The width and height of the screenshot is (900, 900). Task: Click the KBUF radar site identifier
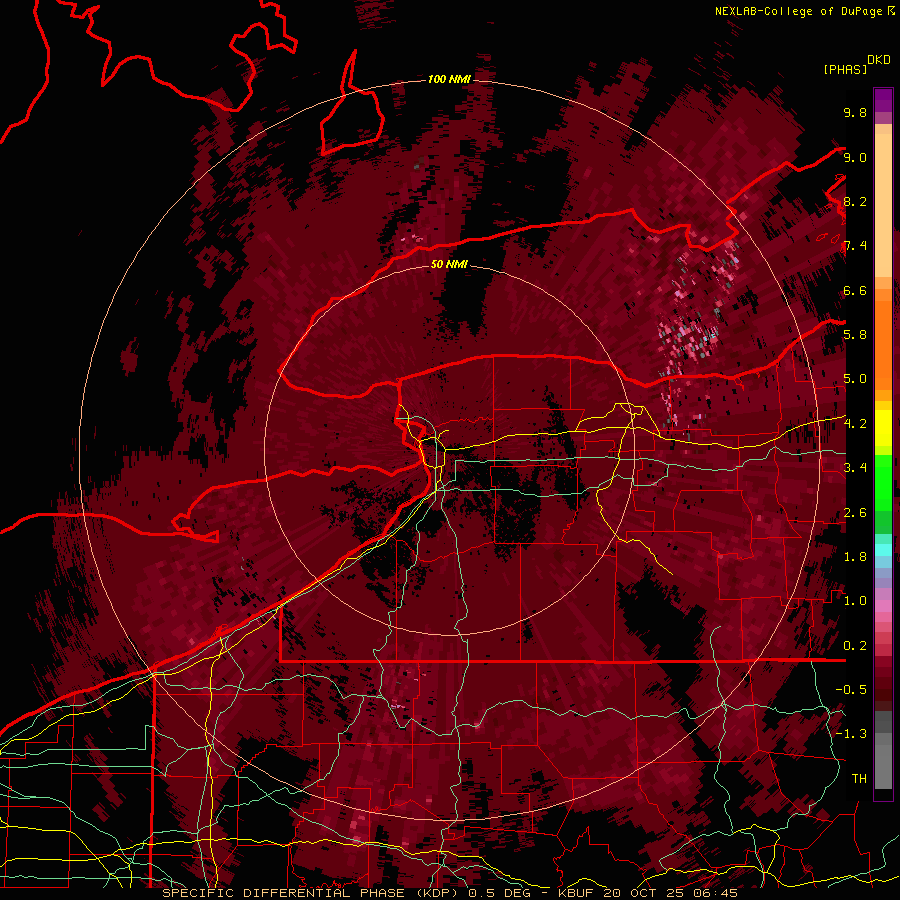pyautogui.click(x=576, y=893)
